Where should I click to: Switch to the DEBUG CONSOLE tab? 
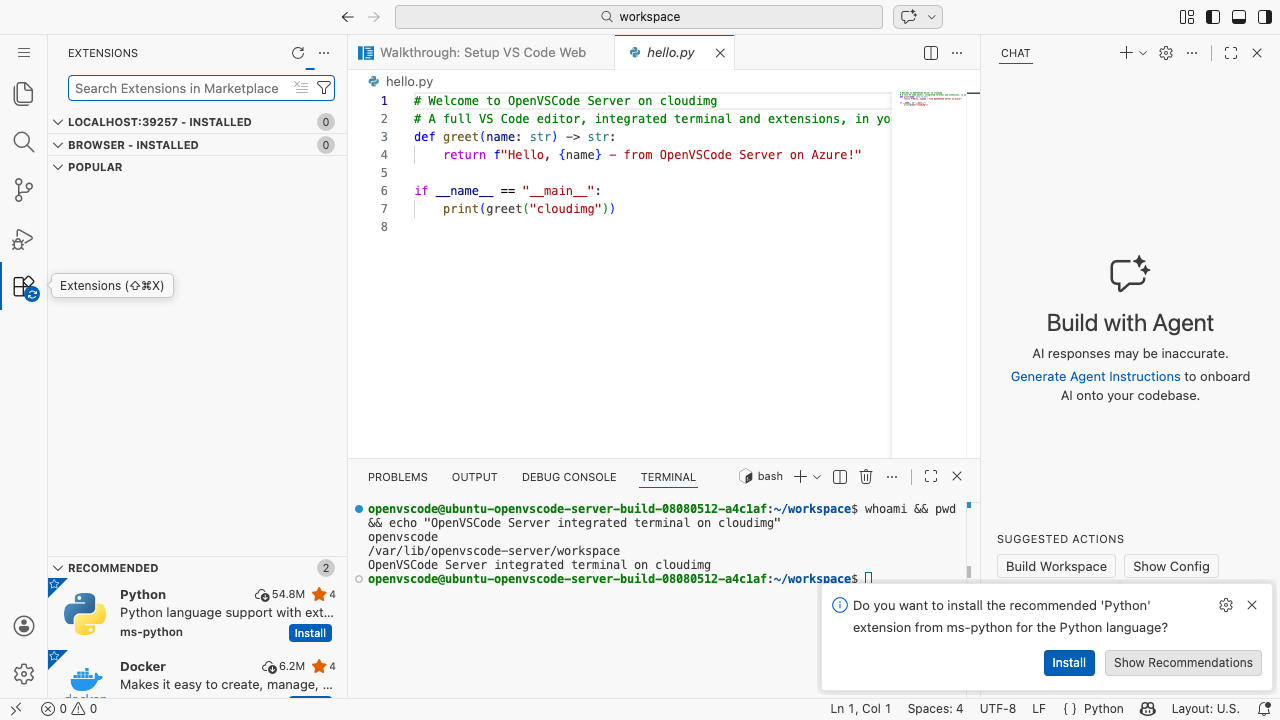(569, 477)
